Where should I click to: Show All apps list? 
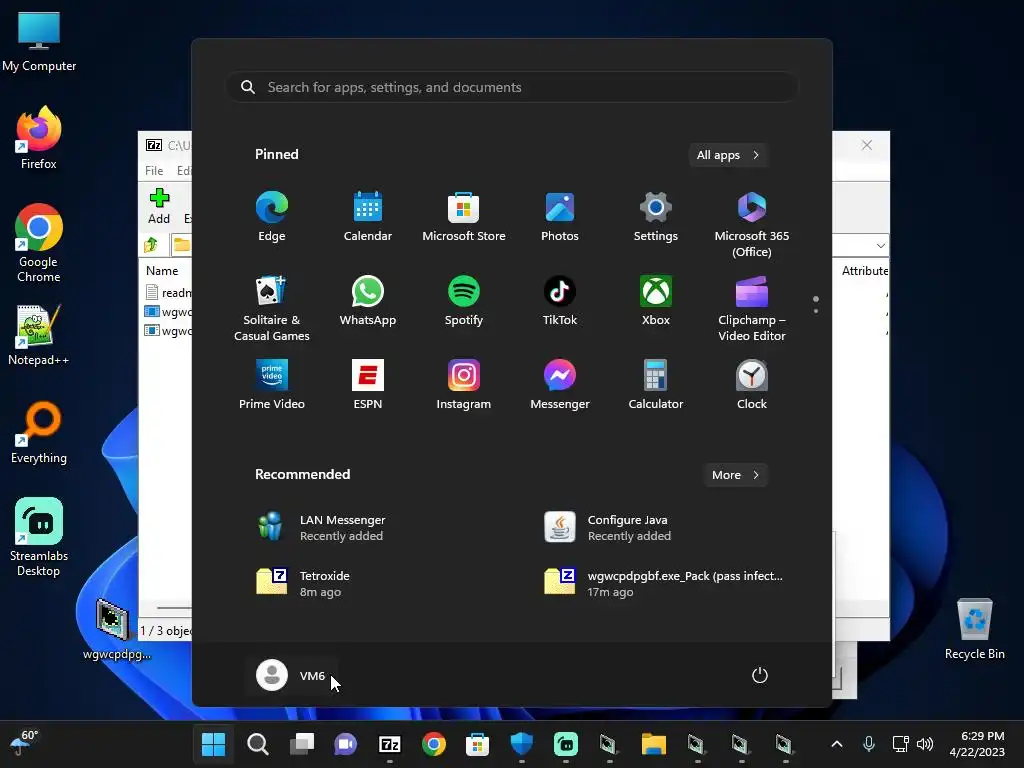tap(728, 155)
